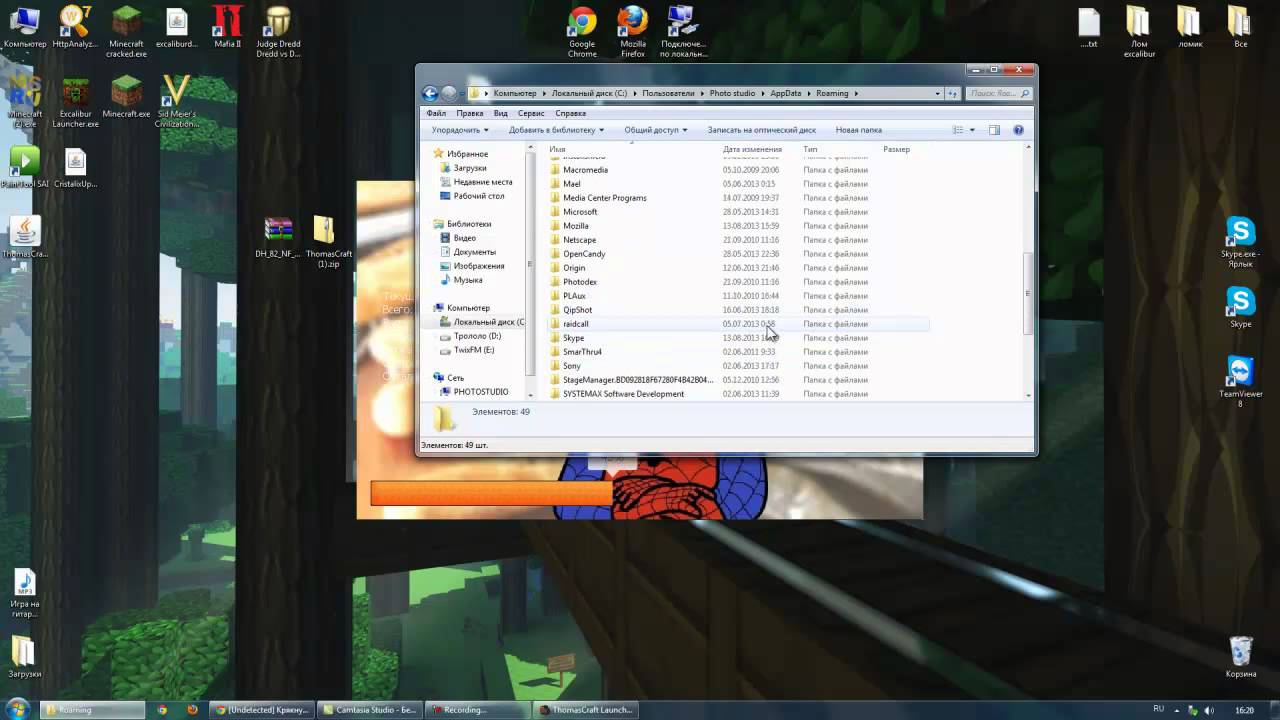Select the Judge Dredd desktop icon
This screenshot has width=1280, height=720.
[x=278, y=32]
